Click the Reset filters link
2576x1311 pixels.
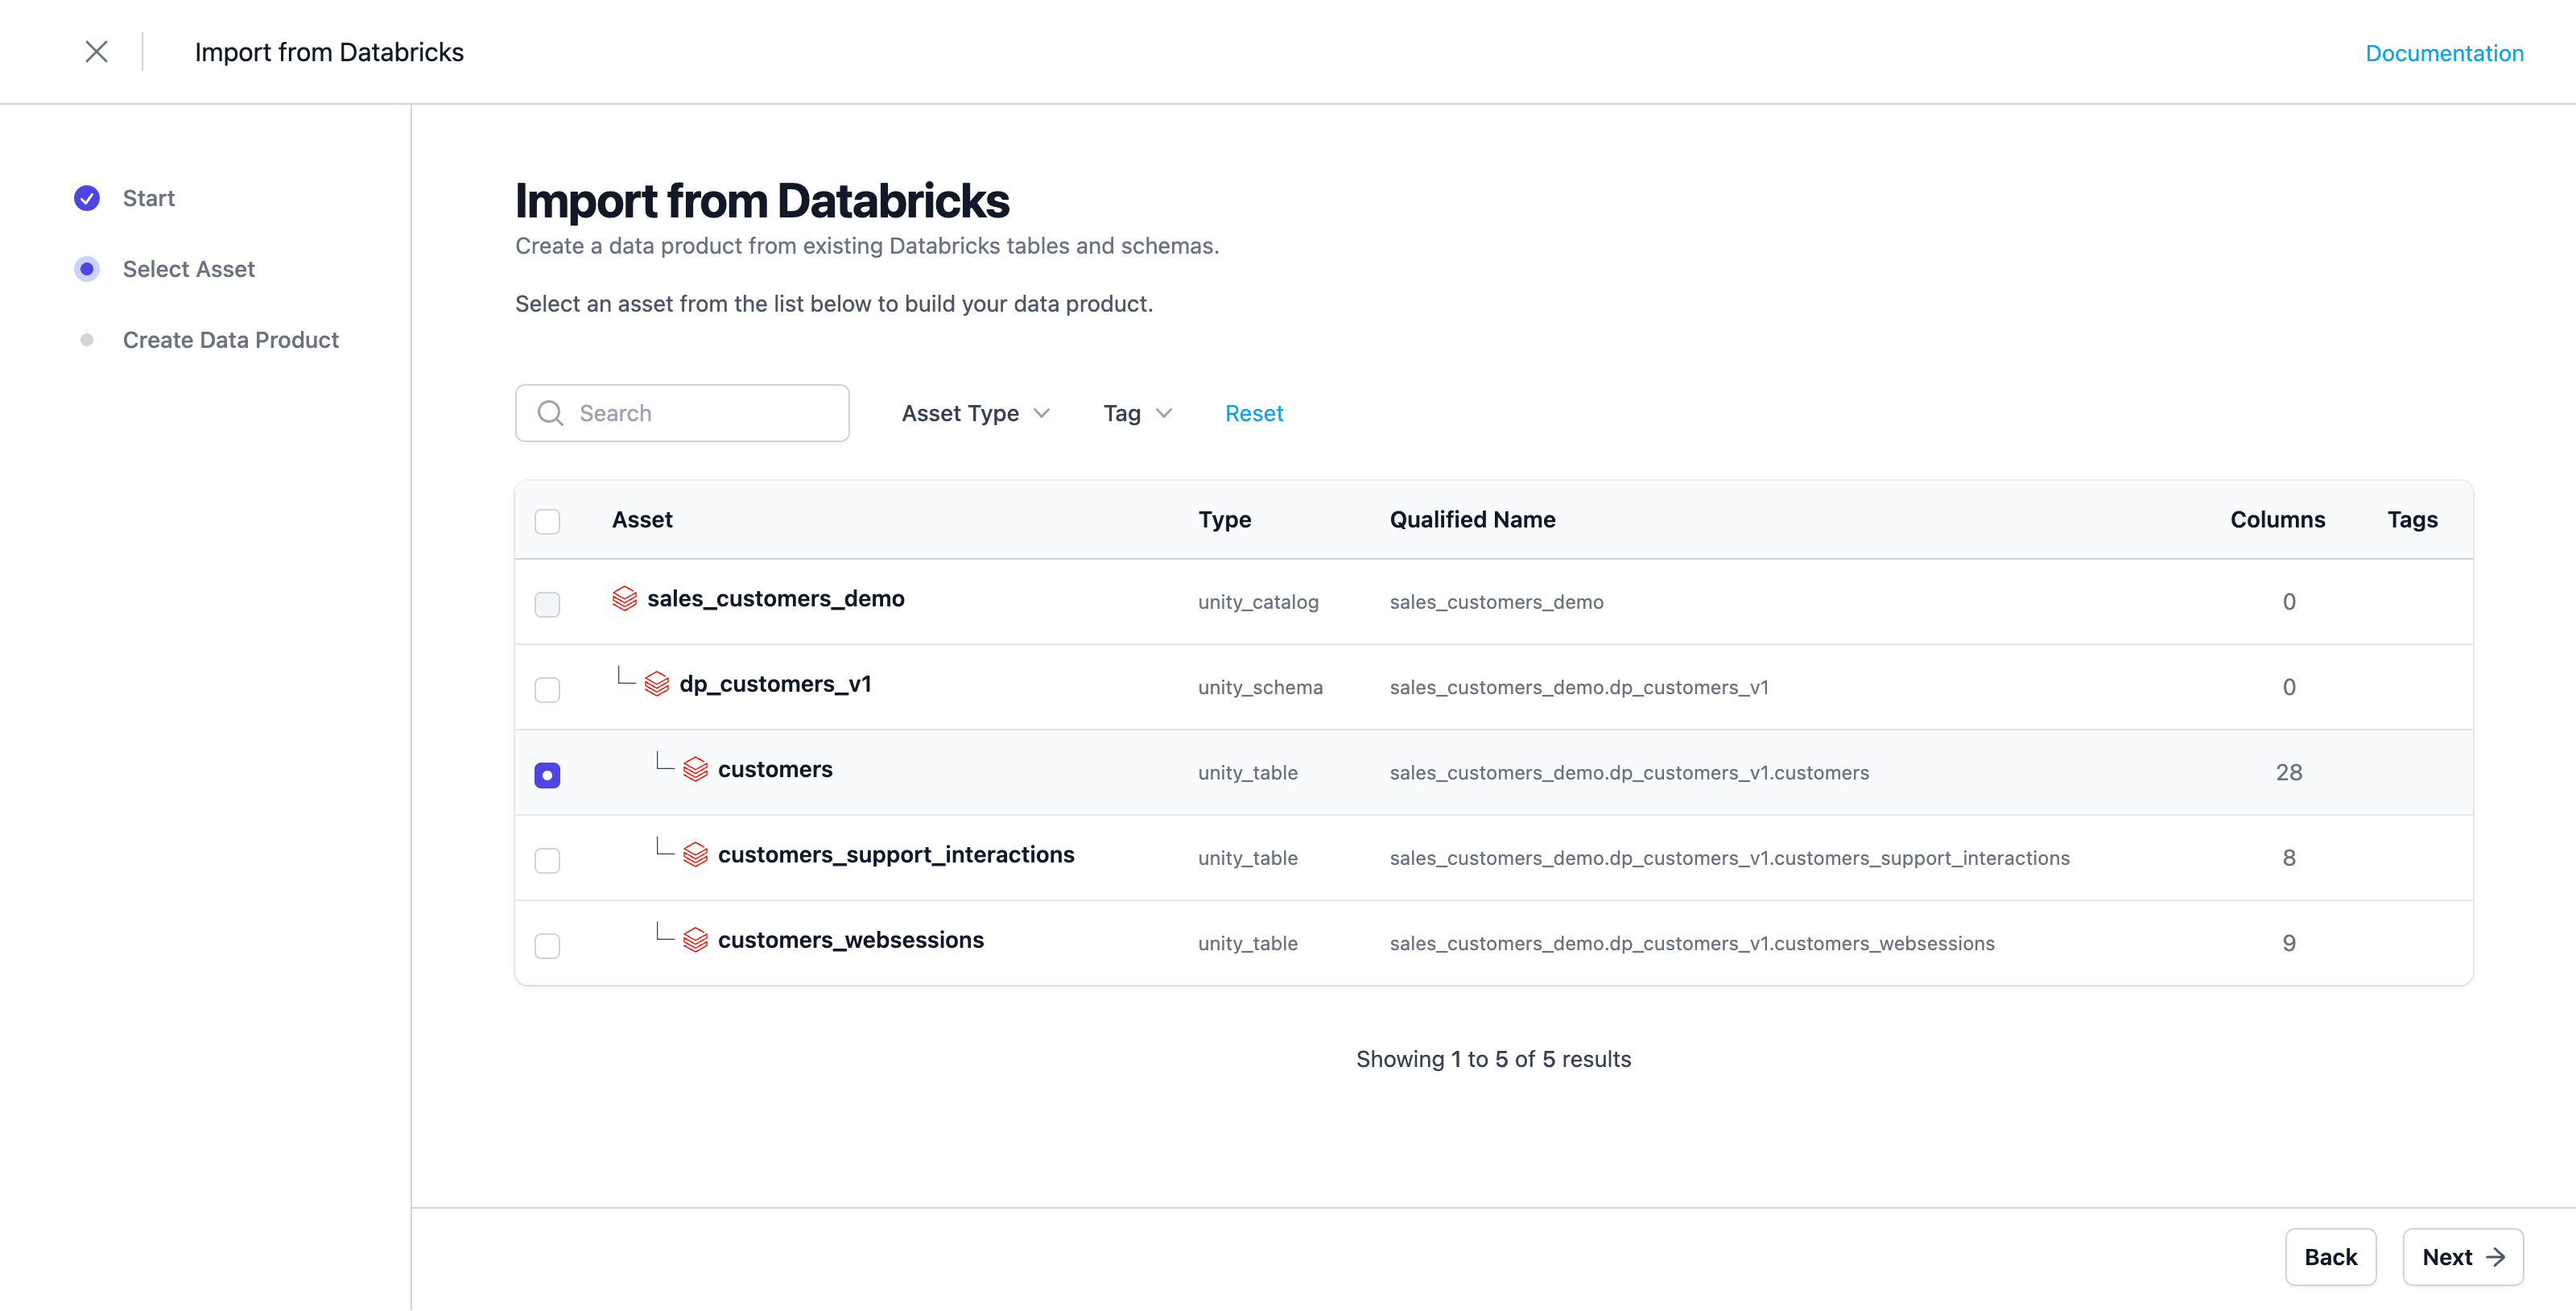click(x=1253, y=413)
